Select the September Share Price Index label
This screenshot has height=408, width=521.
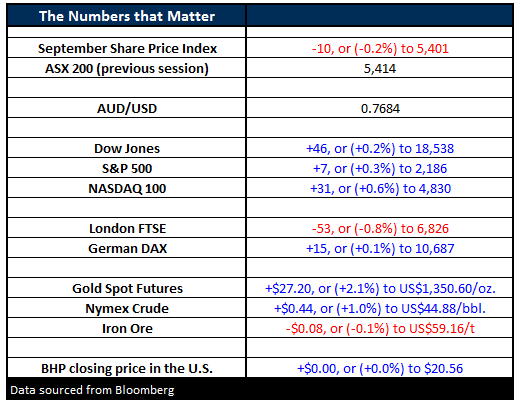[x=127, y=48]
